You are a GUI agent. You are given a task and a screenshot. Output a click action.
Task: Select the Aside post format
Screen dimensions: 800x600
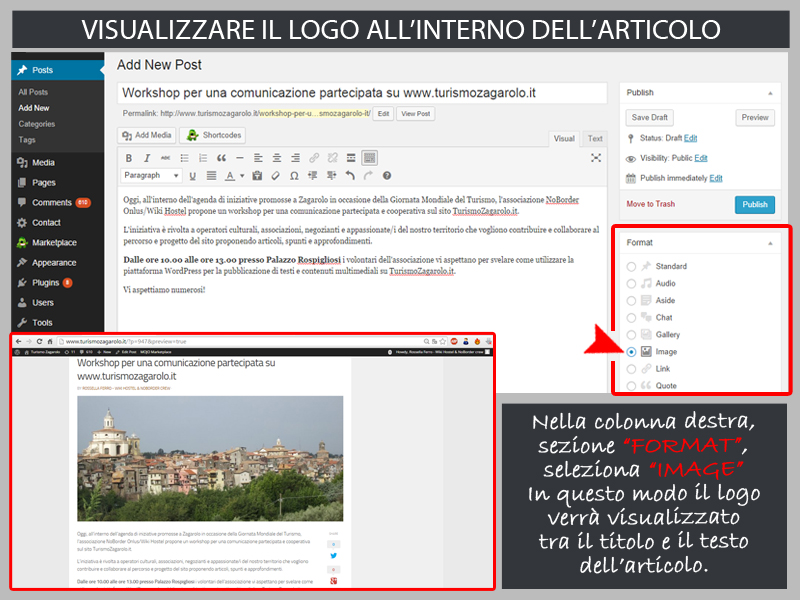click(631, 301)
